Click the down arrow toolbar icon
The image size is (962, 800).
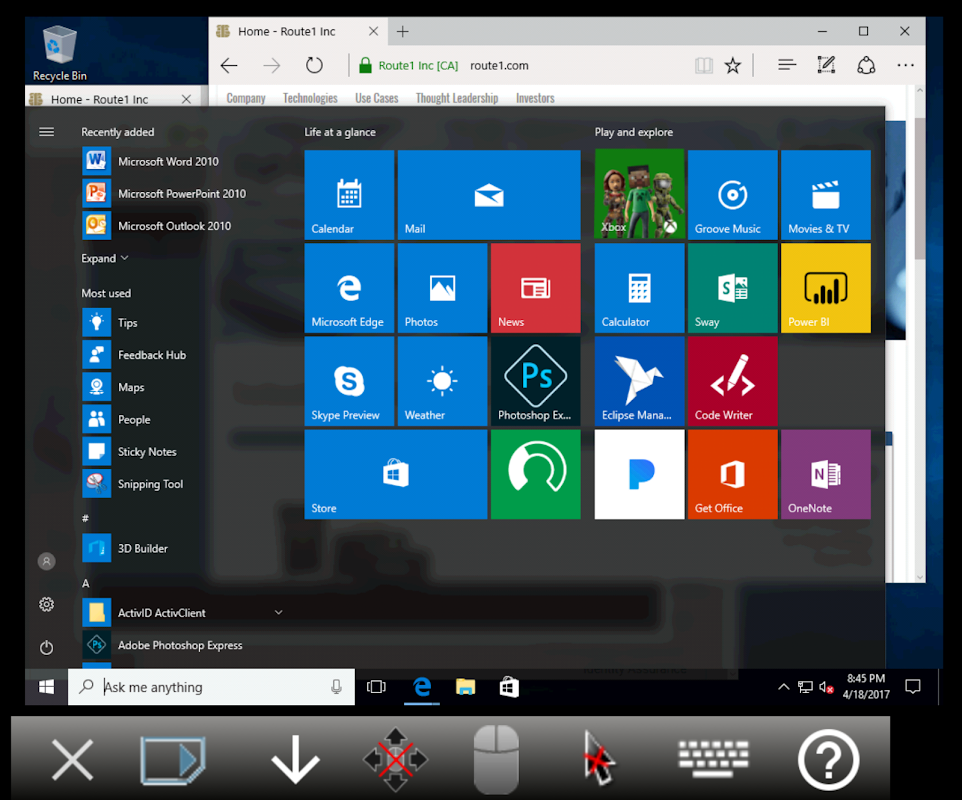point(295,760)
